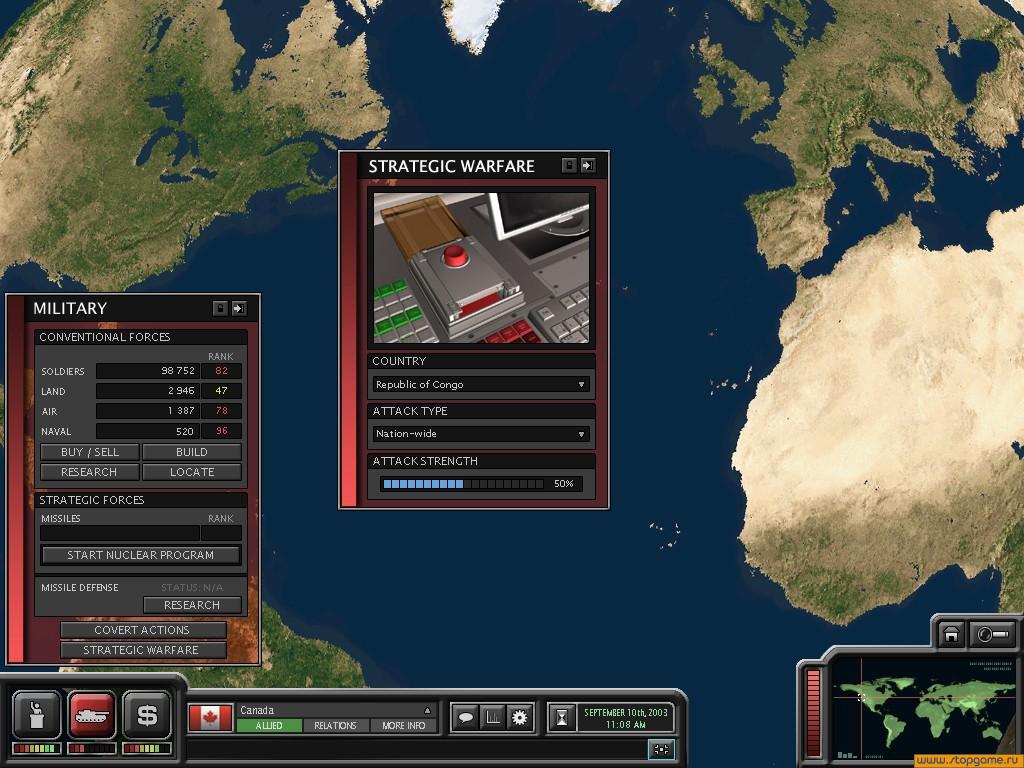Click the home icon above the minimap
This screenshot has width=1024, height=768.
click(x=951, y=634)
